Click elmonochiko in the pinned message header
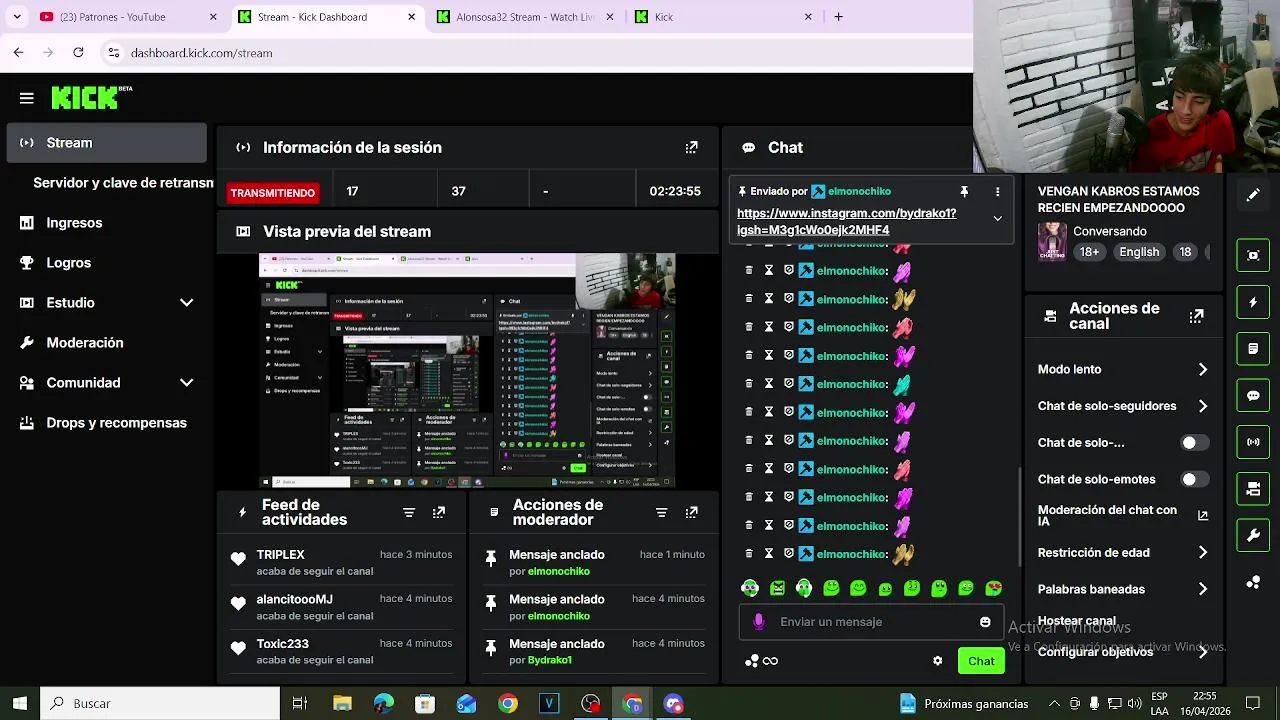The width and height of the screenshot is (1280, 720). point(859,191)
